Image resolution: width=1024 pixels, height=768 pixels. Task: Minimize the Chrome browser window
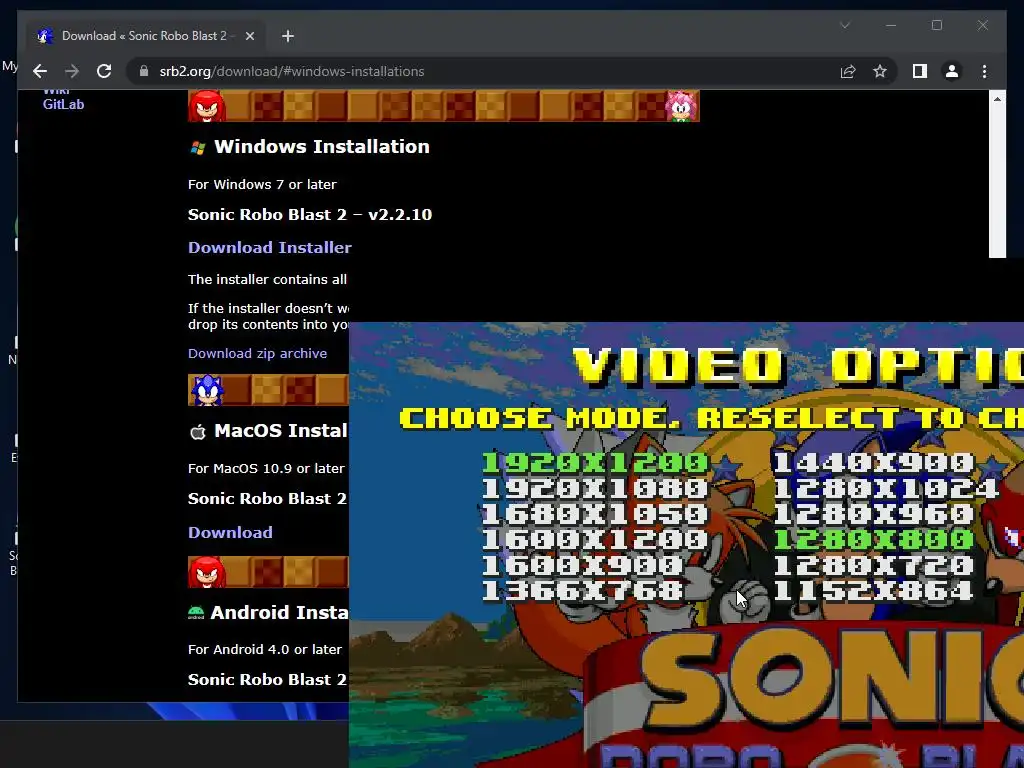coord(891,25)
